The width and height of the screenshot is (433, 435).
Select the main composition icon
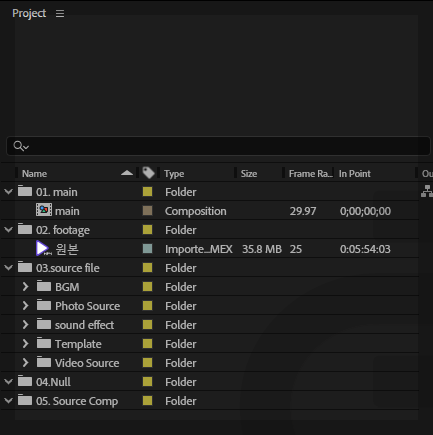click(44, 210)
